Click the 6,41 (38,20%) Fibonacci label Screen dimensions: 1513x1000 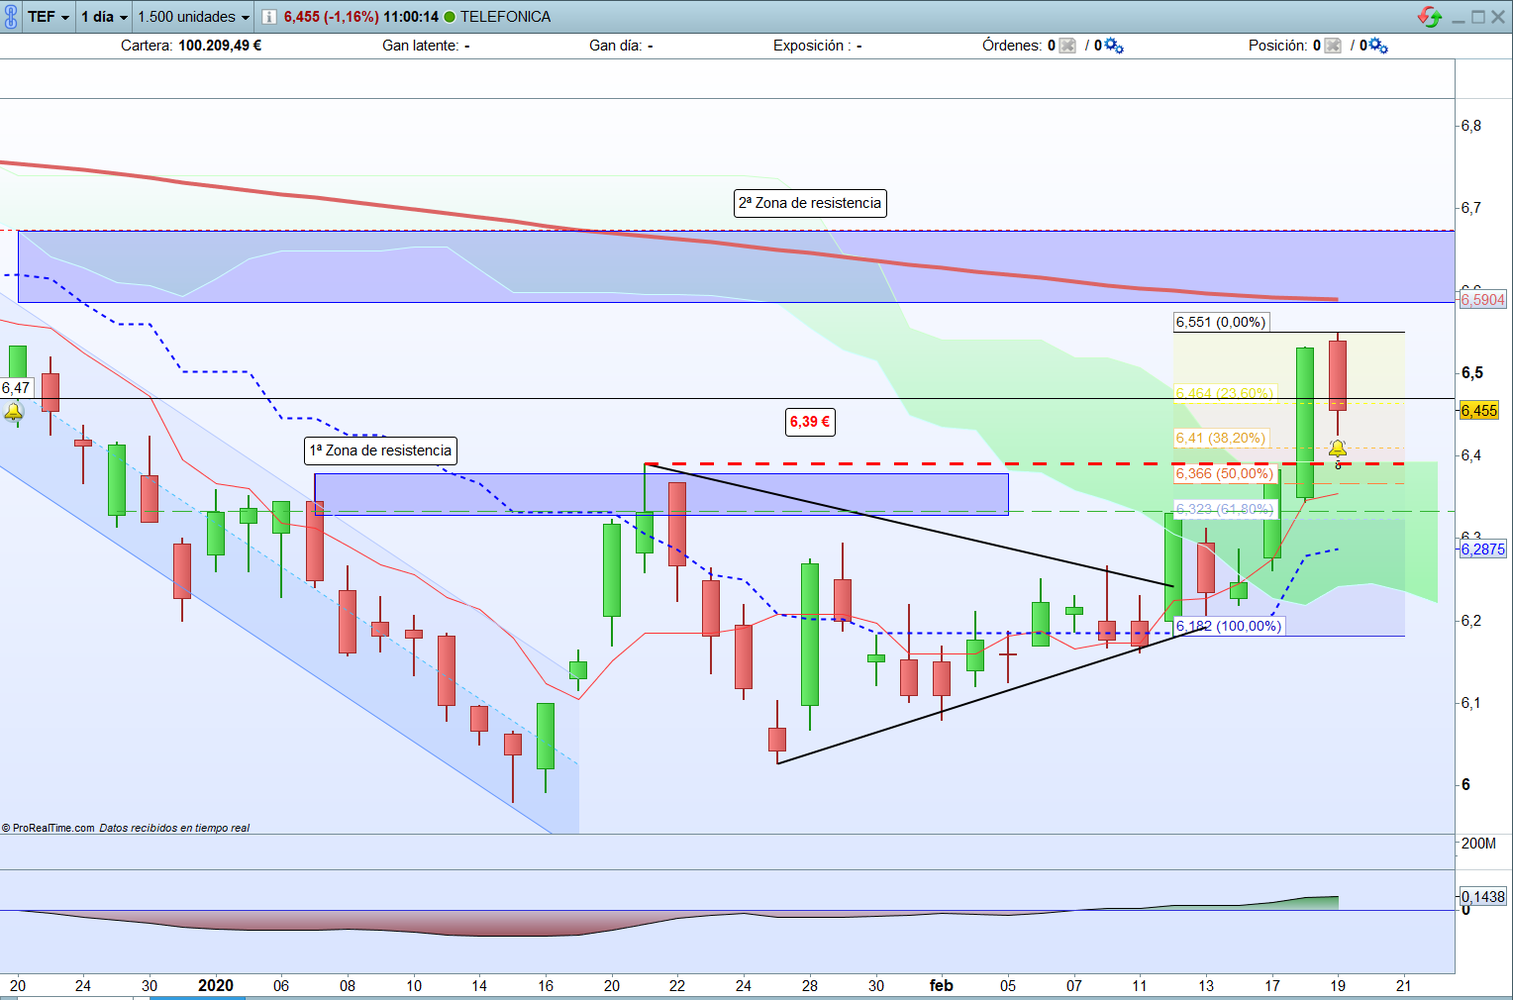point(1220,438)
